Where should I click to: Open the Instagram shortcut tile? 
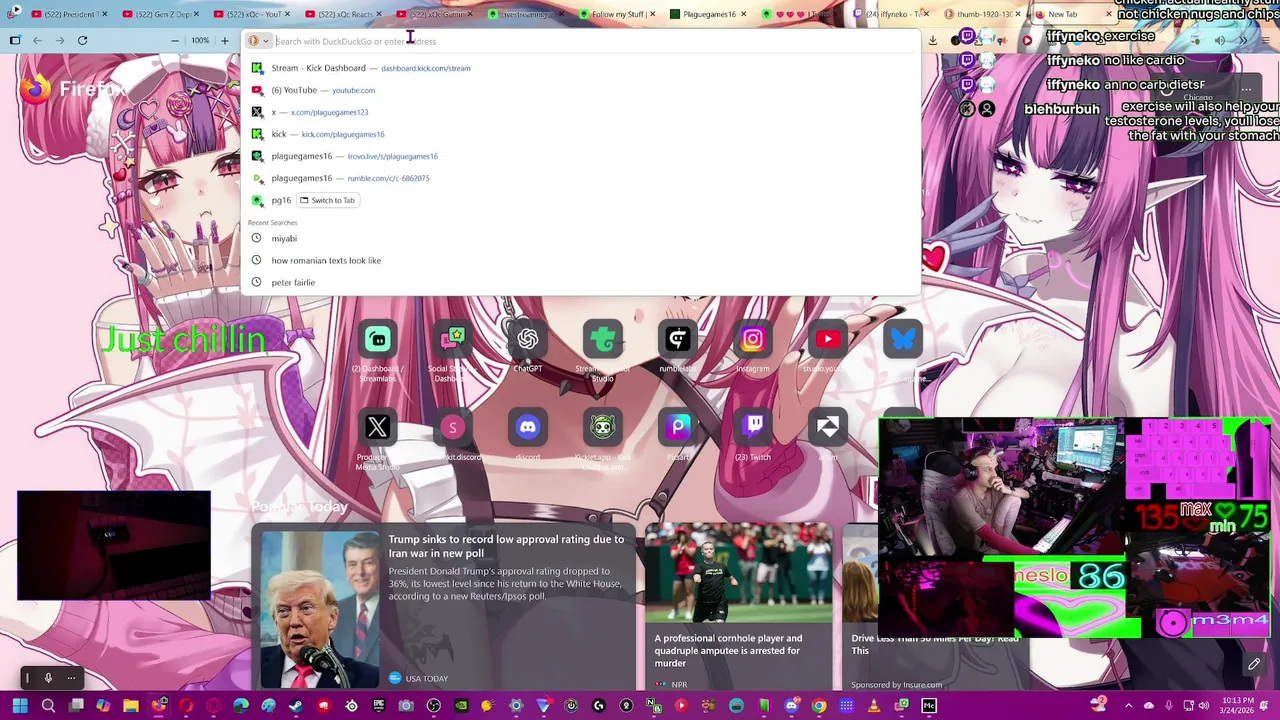pyautogui.click(x=753, y=340)
